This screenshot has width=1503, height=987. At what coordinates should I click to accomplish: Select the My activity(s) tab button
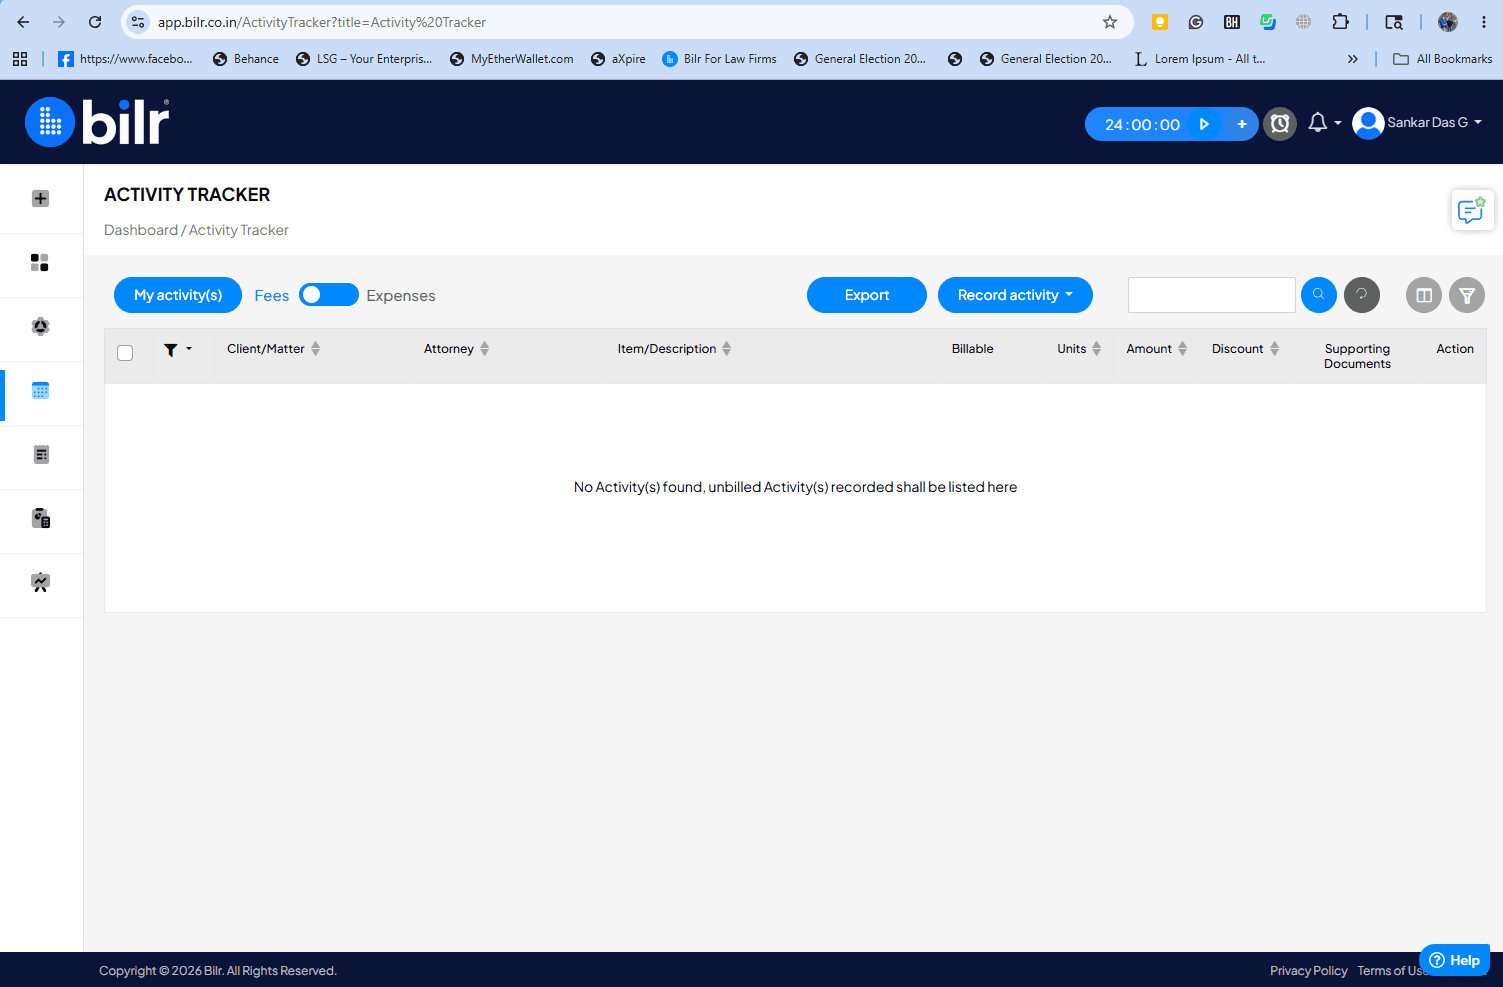coord(178,295)
